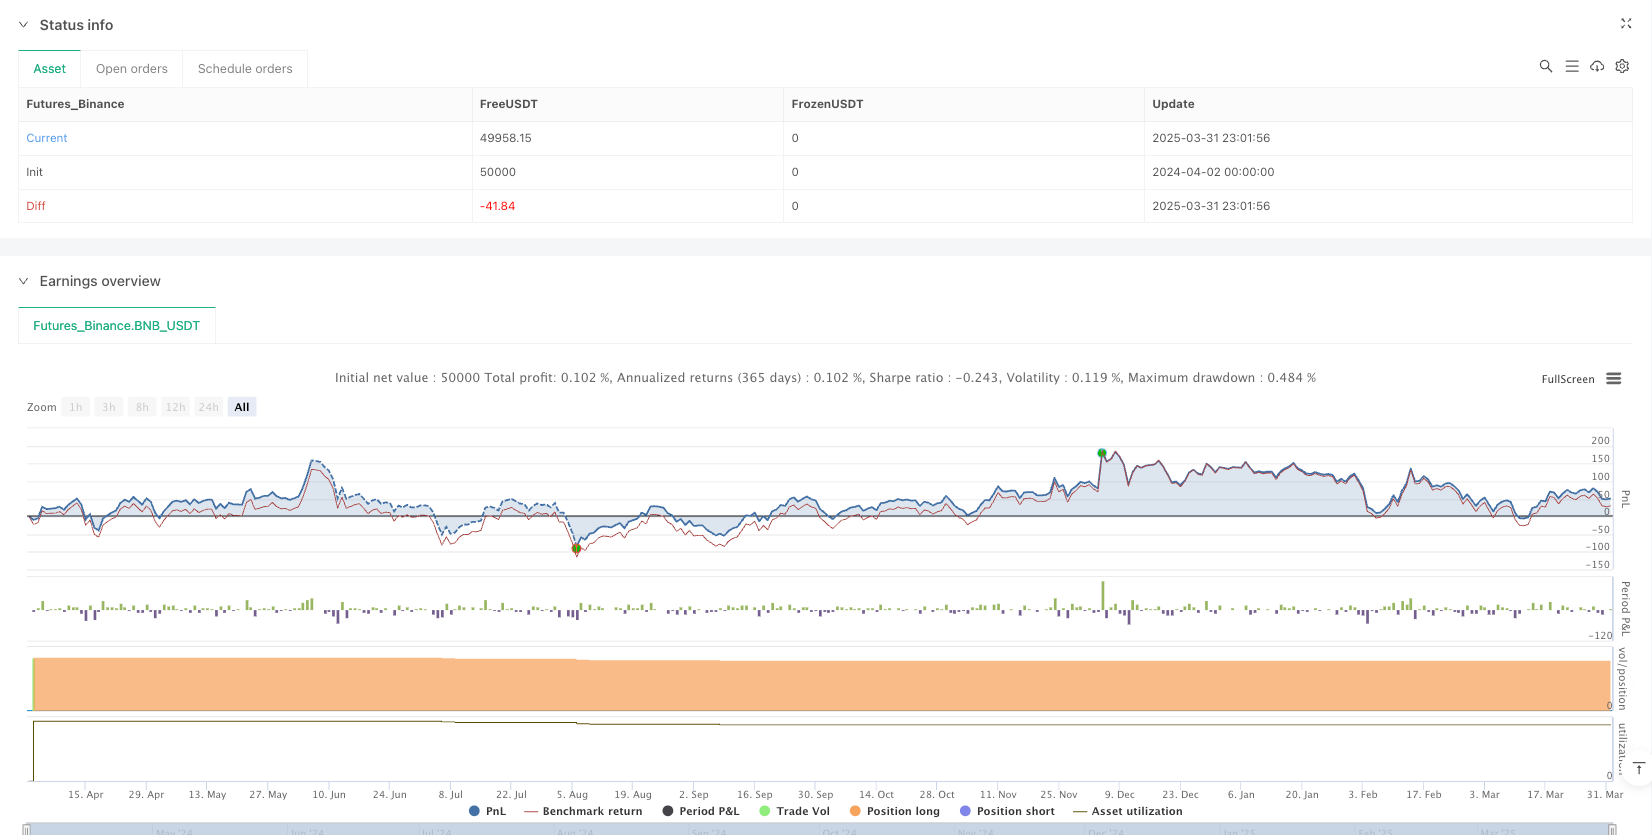Click the scroll-to-top arrow icon
Viewport: 1652px width, 835px height.
click(x=1638, y=768)
